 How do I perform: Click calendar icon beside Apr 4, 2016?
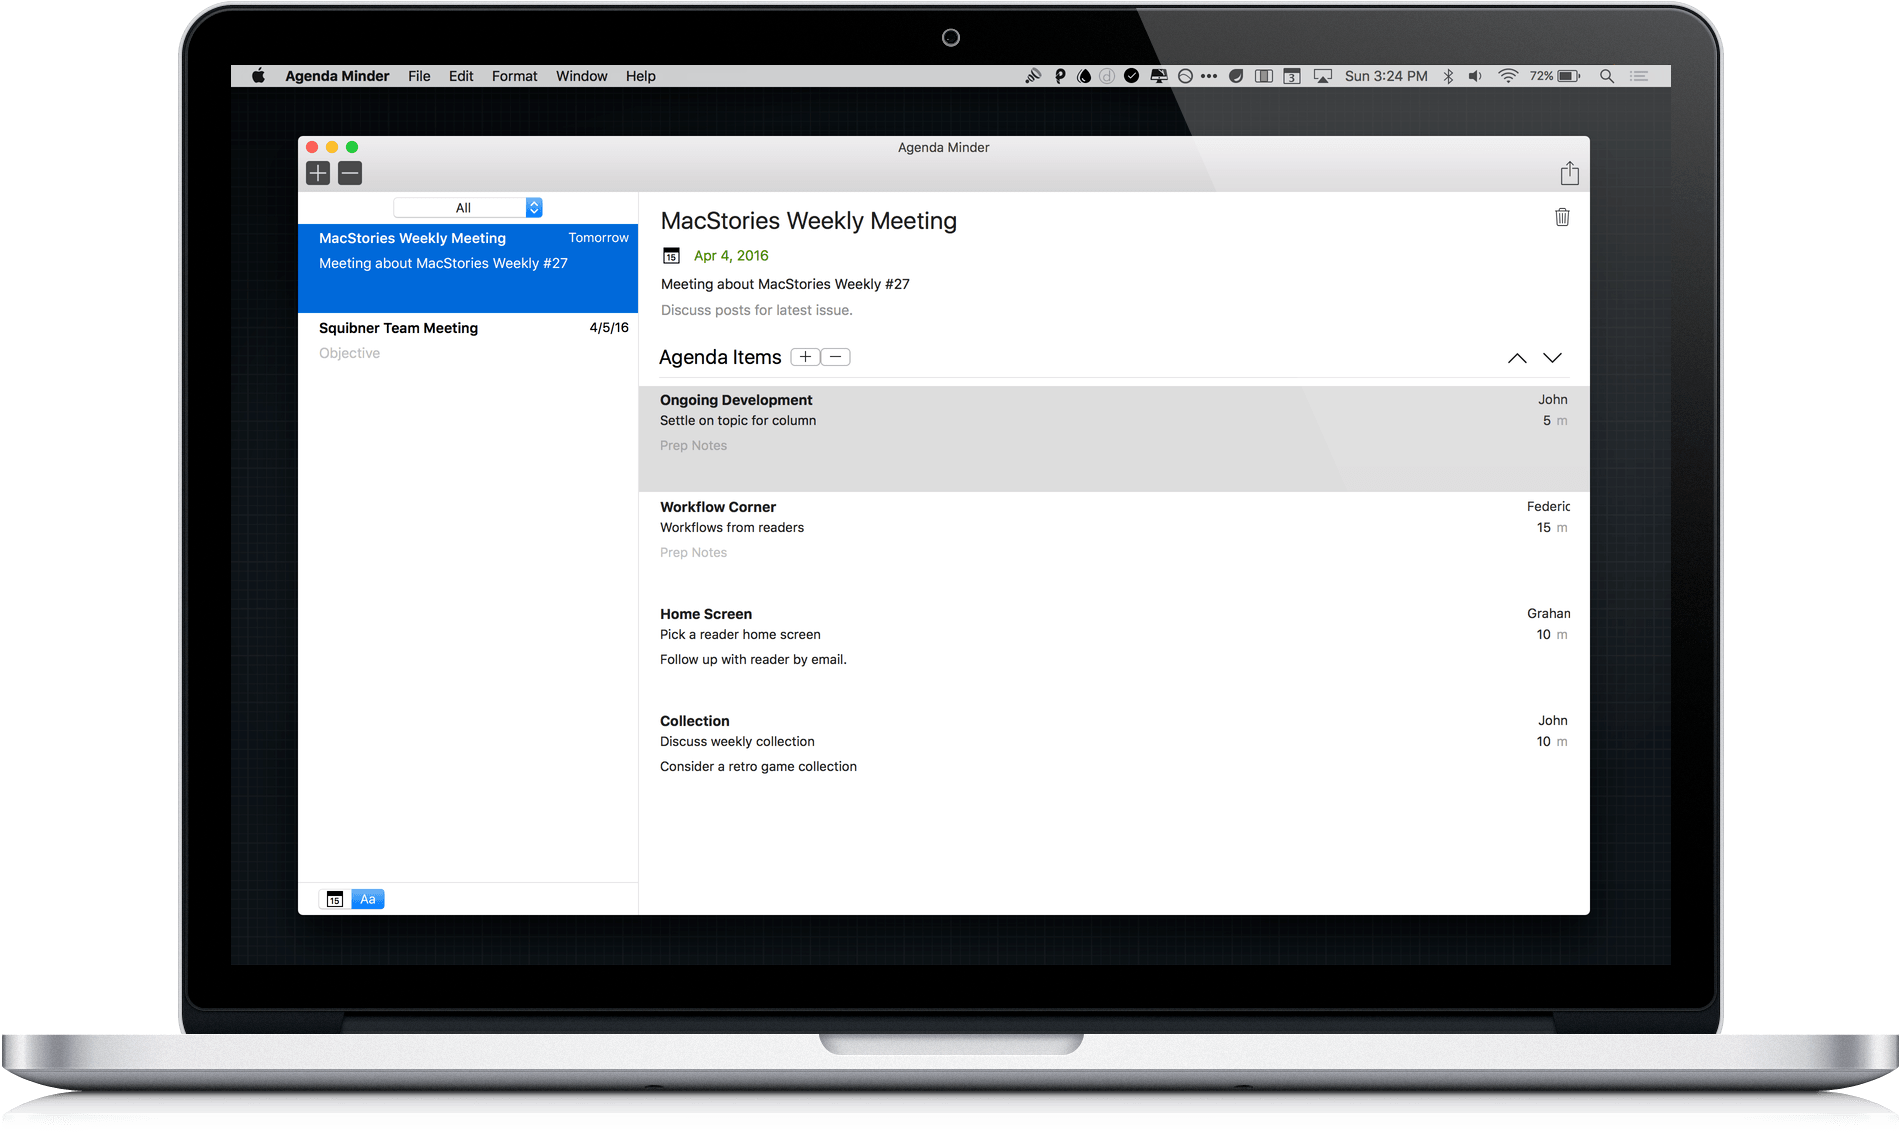(672, 256)
